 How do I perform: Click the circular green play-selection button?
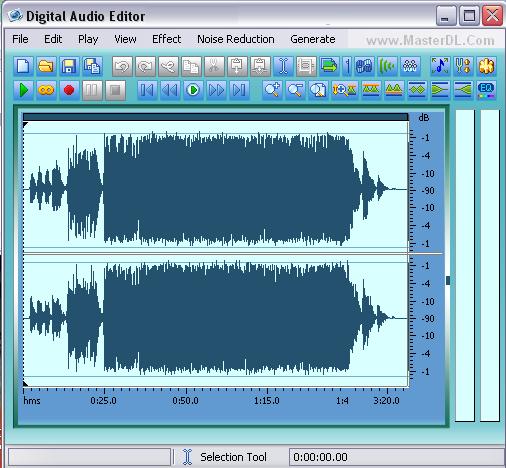click(193, 90)
